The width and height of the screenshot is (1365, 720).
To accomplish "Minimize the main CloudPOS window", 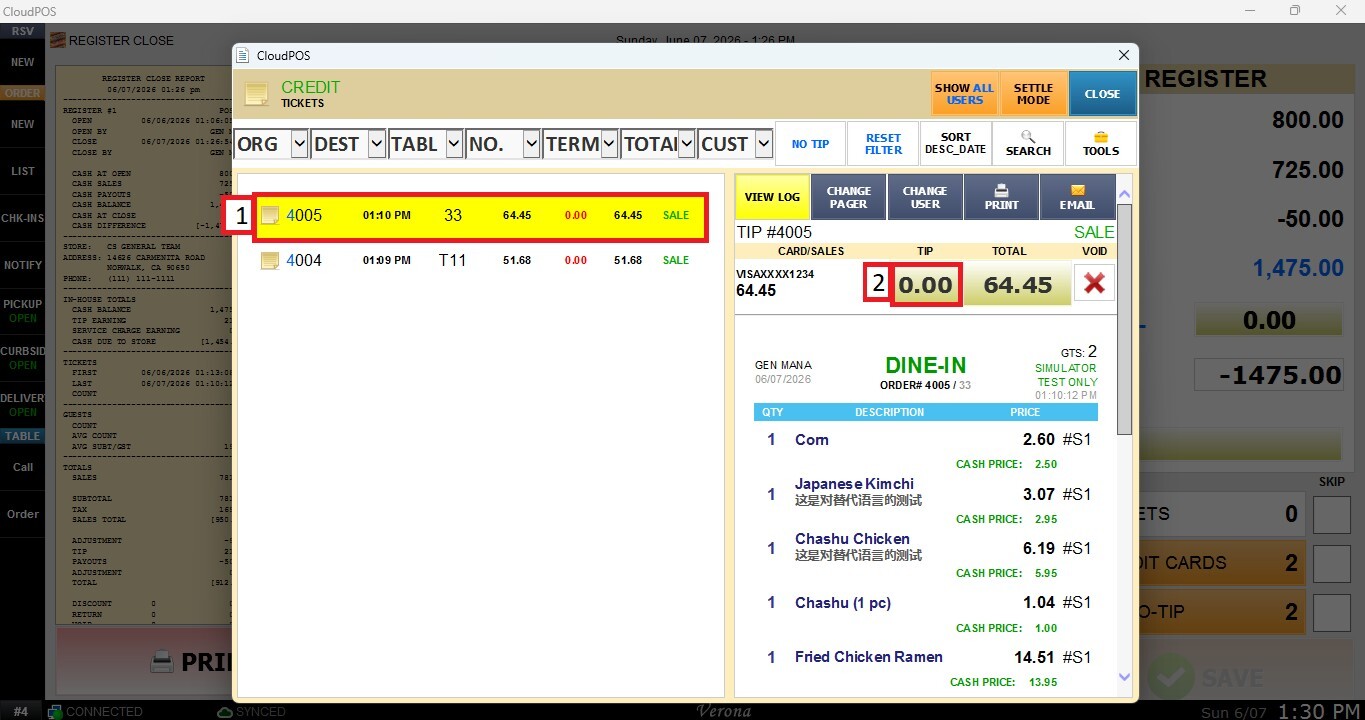I will click(x=1249, y=11).
